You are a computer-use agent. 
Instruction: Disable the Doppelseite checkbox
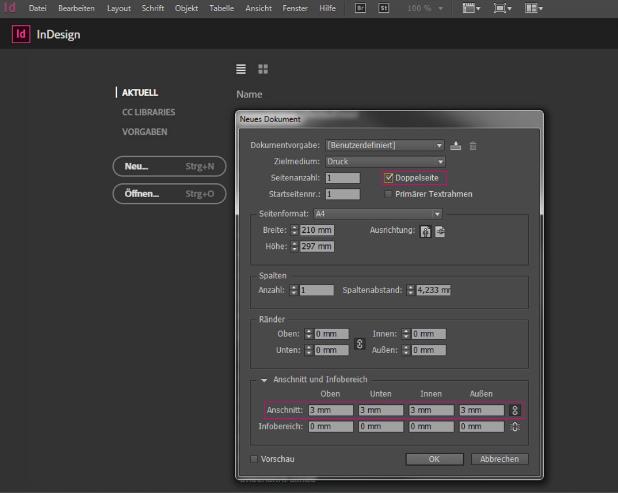pos(389,178)
